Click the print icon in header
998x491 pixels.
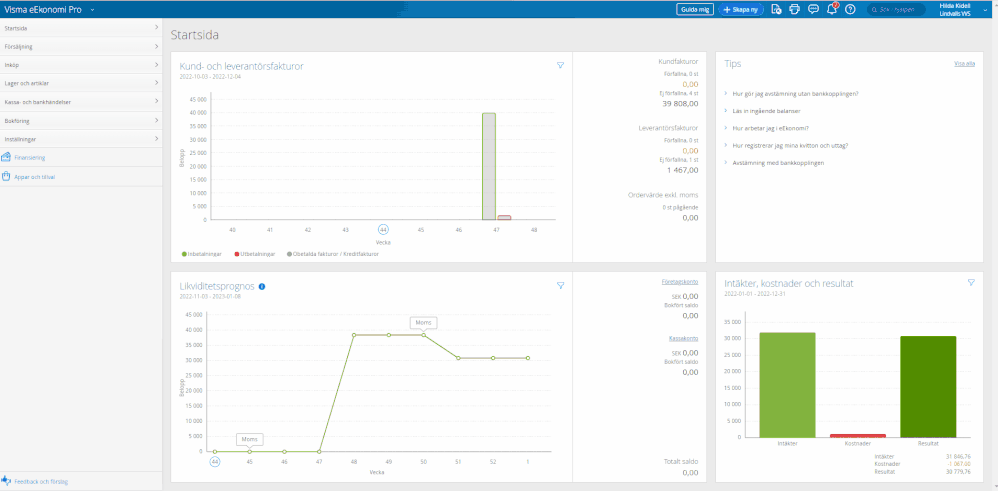(x=794, y=9)
